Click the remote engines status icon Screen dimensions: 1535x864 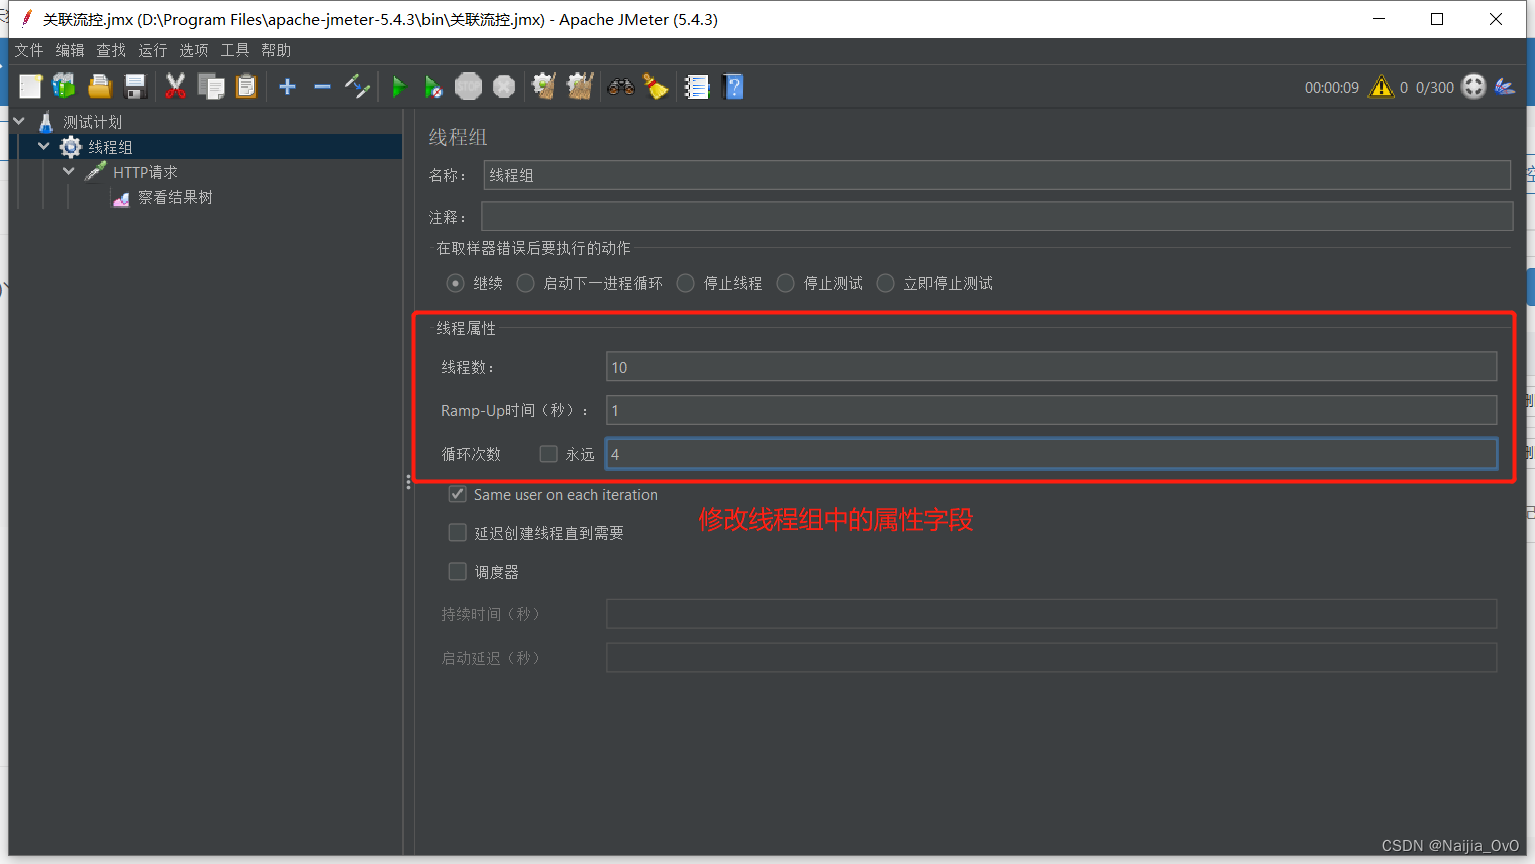click(1474, 87)
